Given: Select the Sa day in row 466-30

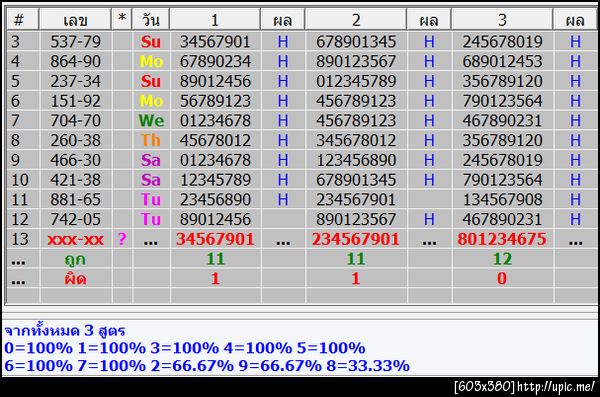Looking at the screenshot, I should 151,160.
